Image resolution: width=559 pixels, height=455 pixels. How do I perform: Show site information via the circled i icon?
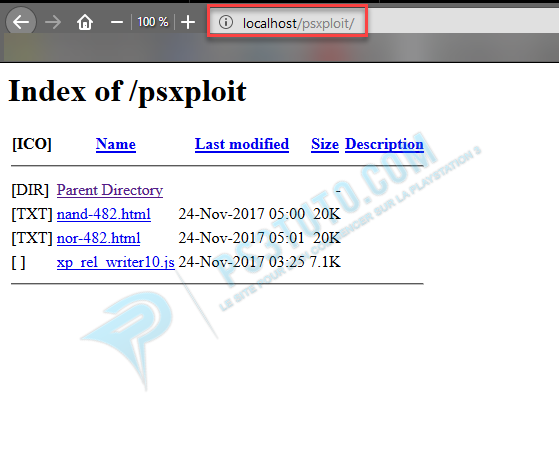pyautogui.click(x=226, y=22)
